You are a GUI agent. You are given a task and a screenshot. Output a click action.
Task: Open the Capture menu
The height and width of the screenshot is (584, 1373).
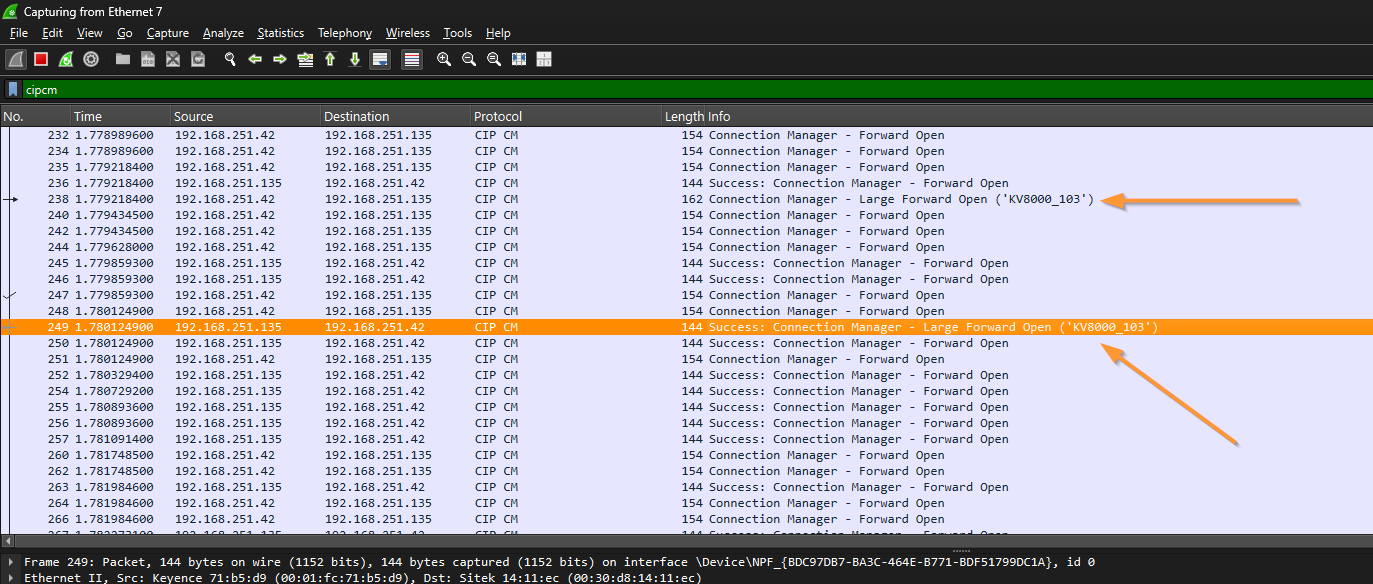coord(168,33)
